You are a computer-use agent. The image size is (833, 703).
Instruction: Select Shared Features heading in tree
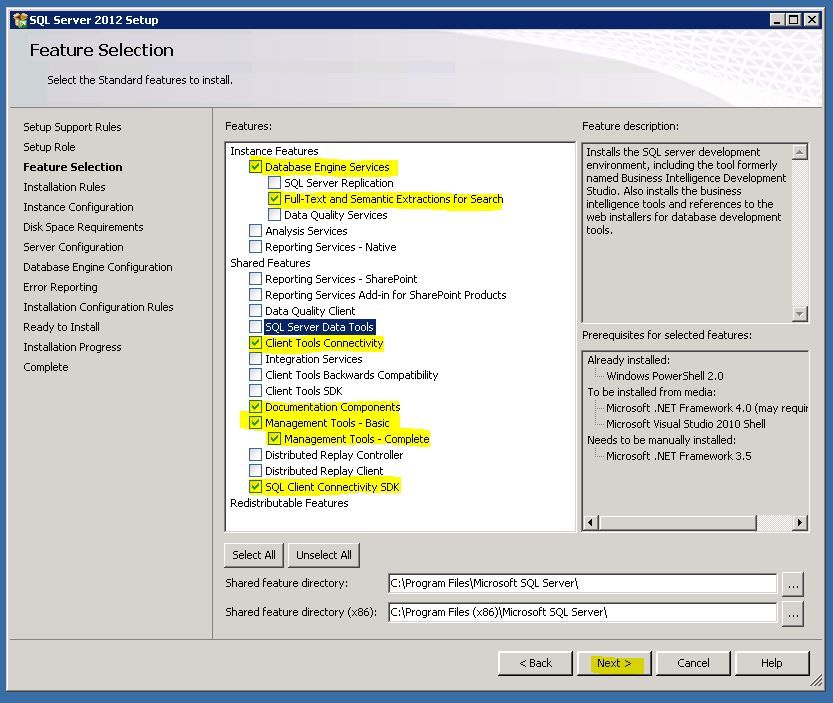click(x=270, y=263)
